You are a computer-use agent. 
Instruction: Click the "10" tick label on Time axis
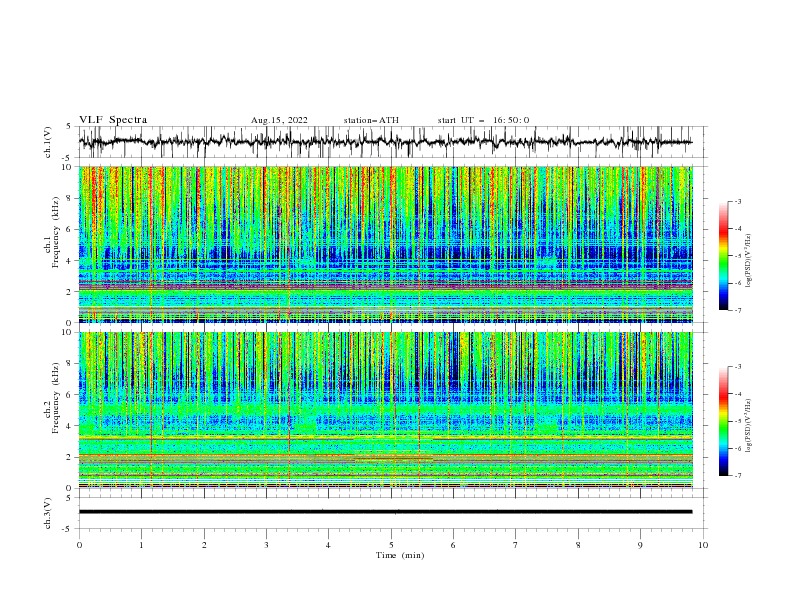[703, 545]
